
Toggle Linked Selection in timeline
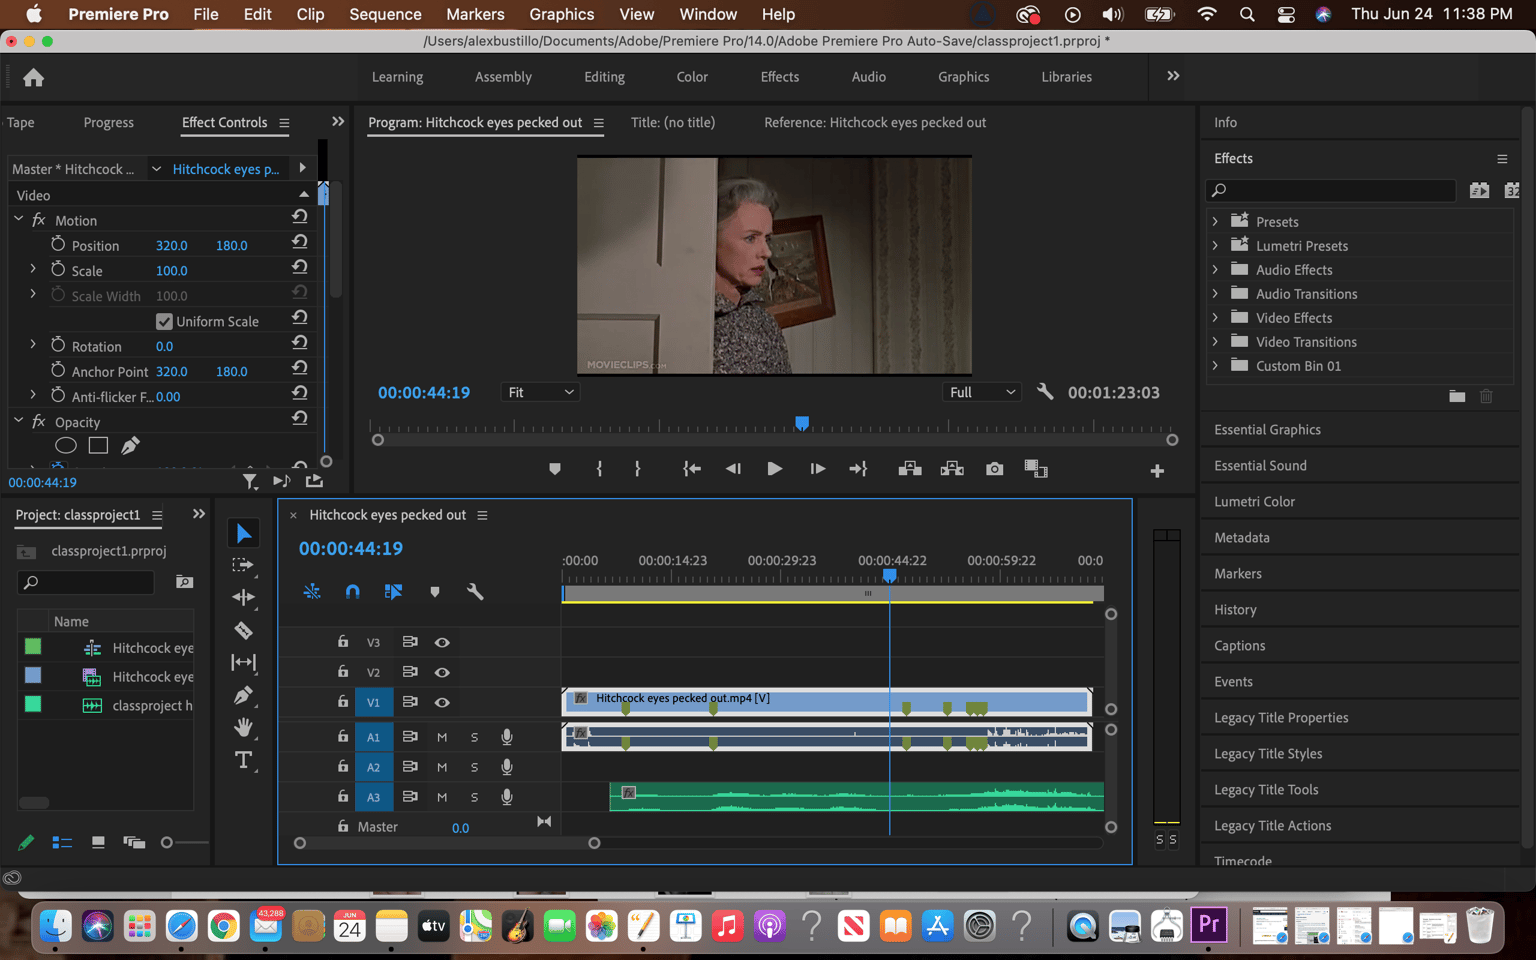click(393, 592)
